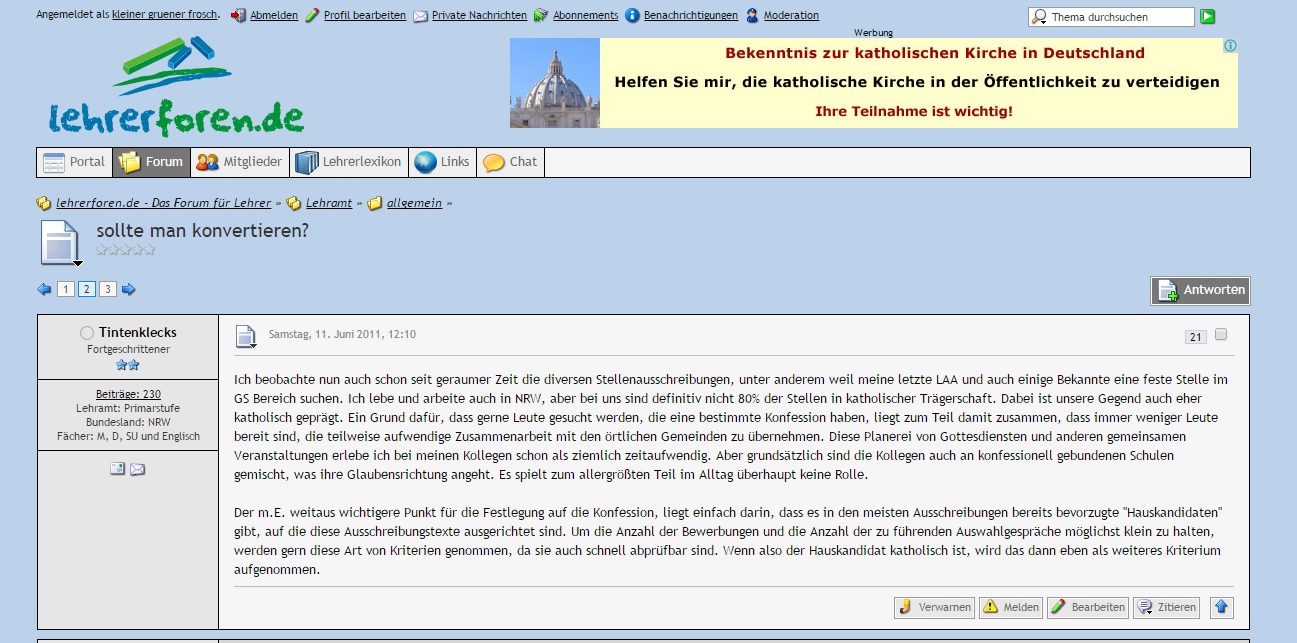The width and height of the screenshot is (1297, 643).
Task: Click the AdChoices info icon on banner
Action: pyautogui.click(x=1230, y=46)
